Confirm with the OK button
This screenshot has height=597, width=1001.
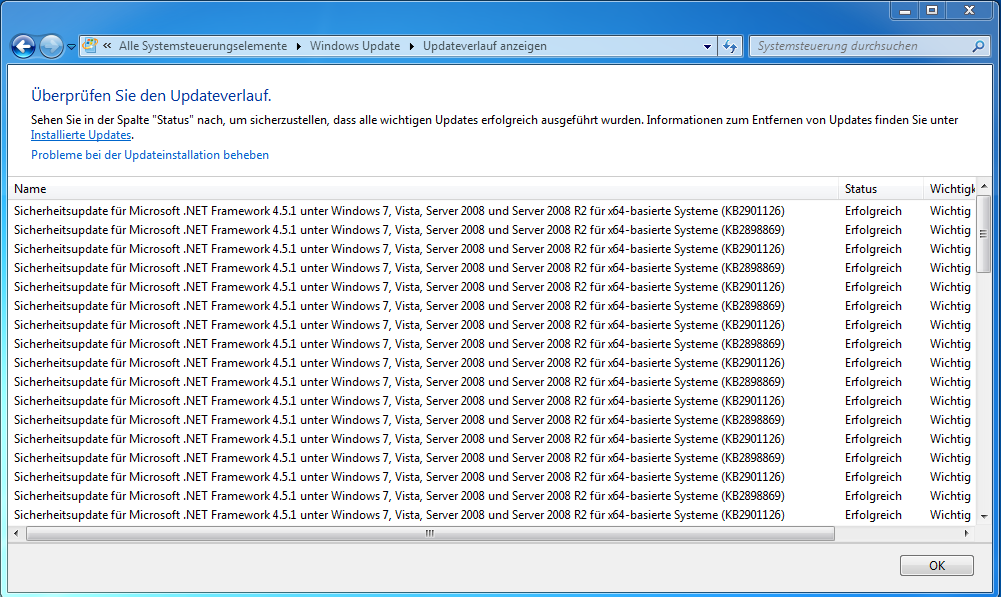pyautogui.click(x=937, y=566)
